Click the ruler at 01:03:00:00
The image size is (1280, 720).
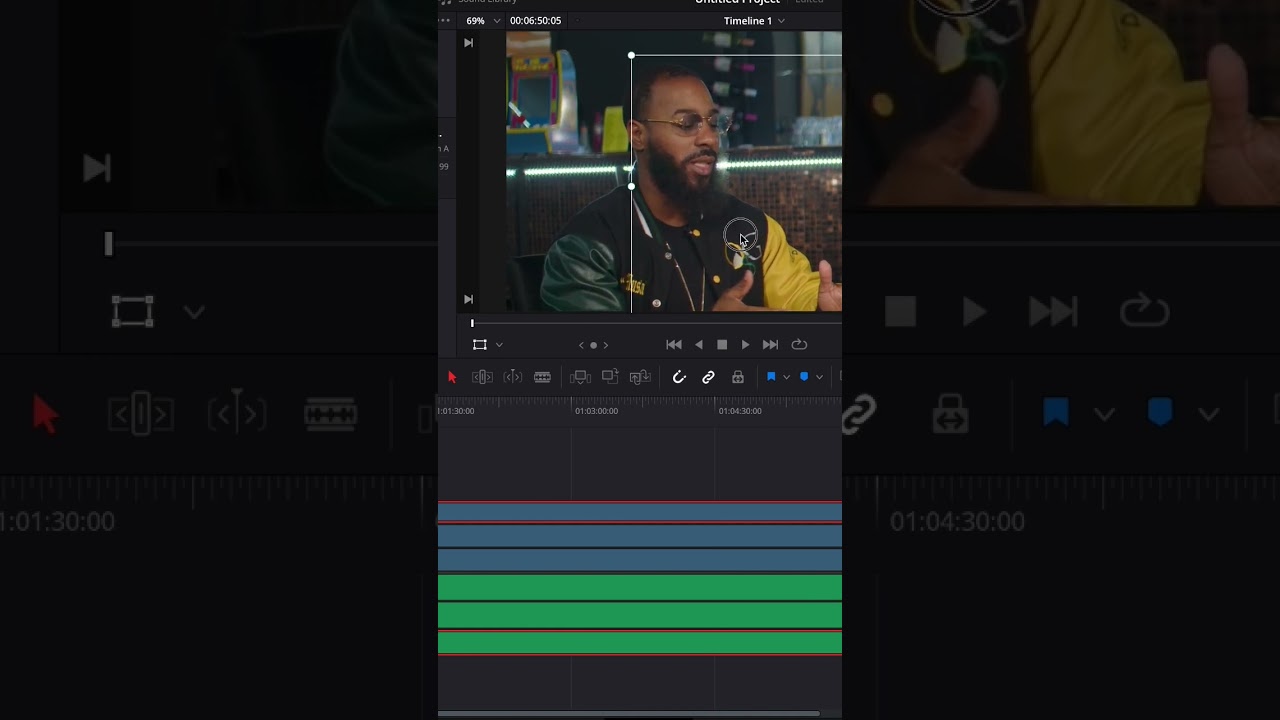597,411
